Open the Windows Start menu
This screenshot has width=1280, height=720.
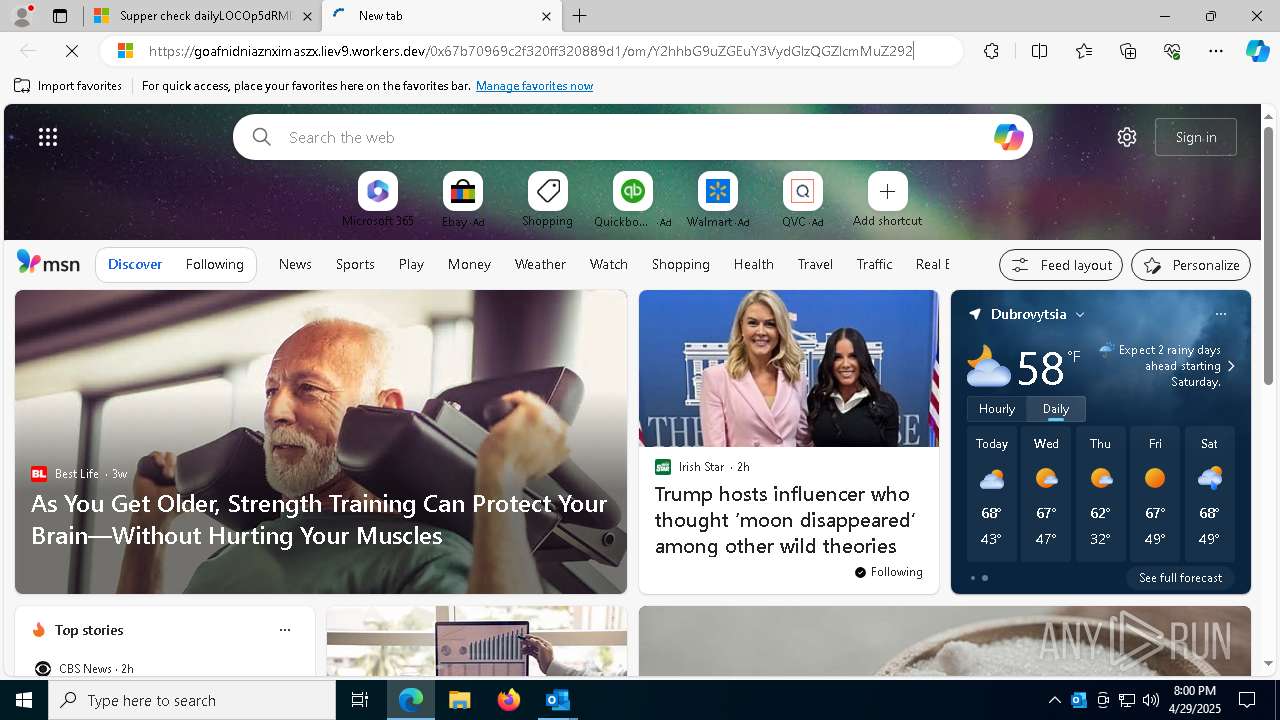coord(24,700)
